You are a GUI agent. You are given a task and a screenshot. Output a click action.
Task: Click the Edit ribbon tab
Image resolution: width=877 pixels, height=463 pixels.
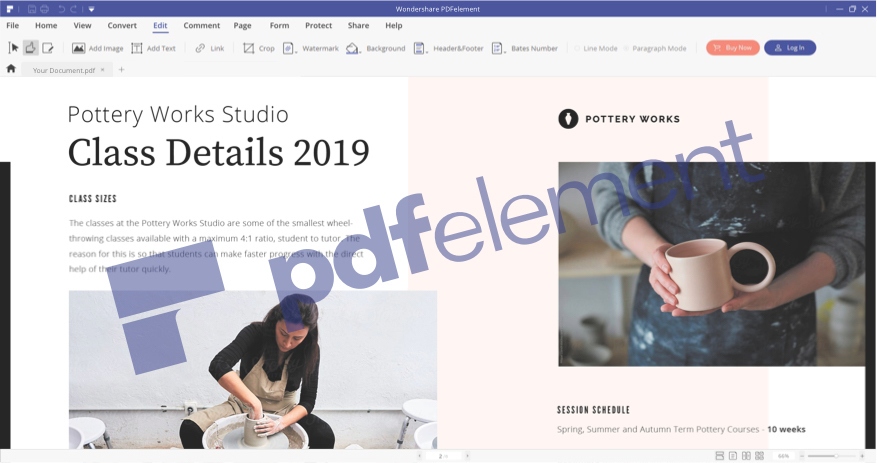(160, 26)
